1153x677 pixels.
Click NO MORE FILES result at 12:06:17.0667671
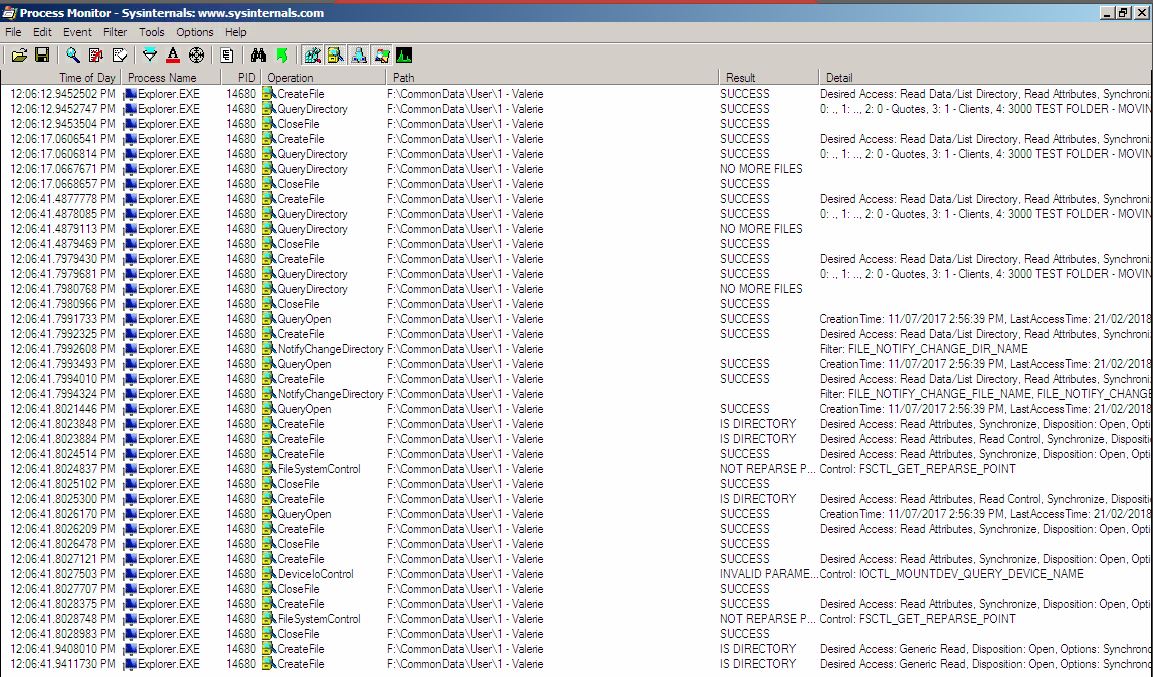pos(761,169)
